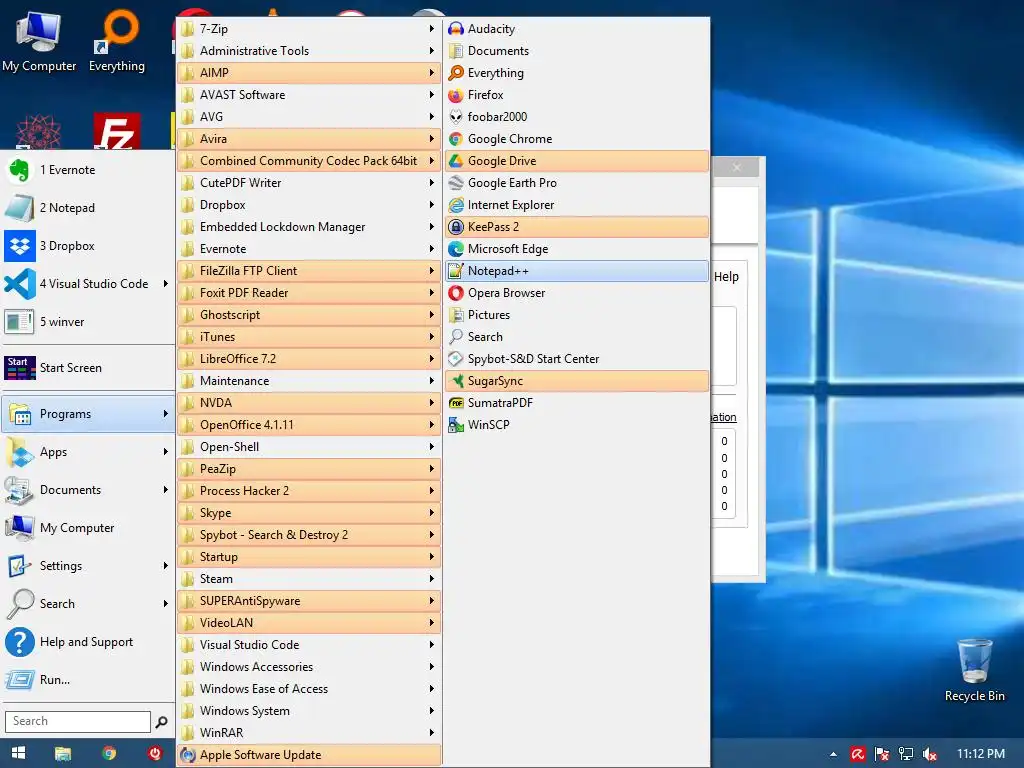Screen dimensions: 1024x768
Task: Expand the Open-Shell folder
Action: 309,447
